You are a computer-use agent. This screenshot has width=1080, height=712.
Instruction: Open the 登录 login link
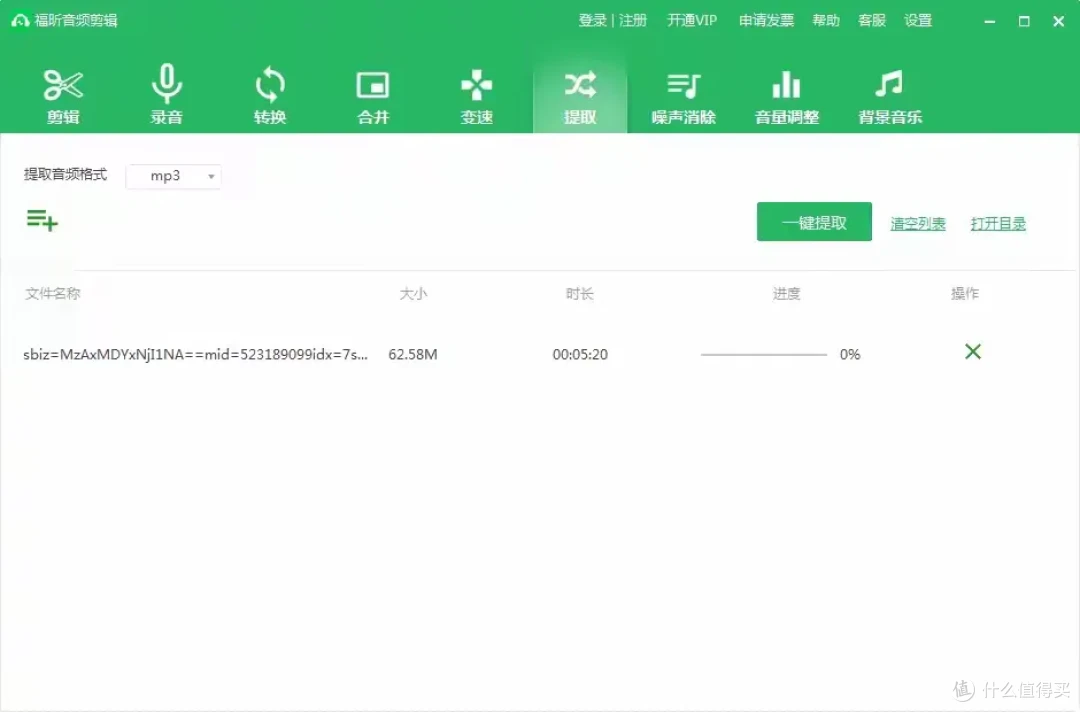click(592, 21)
